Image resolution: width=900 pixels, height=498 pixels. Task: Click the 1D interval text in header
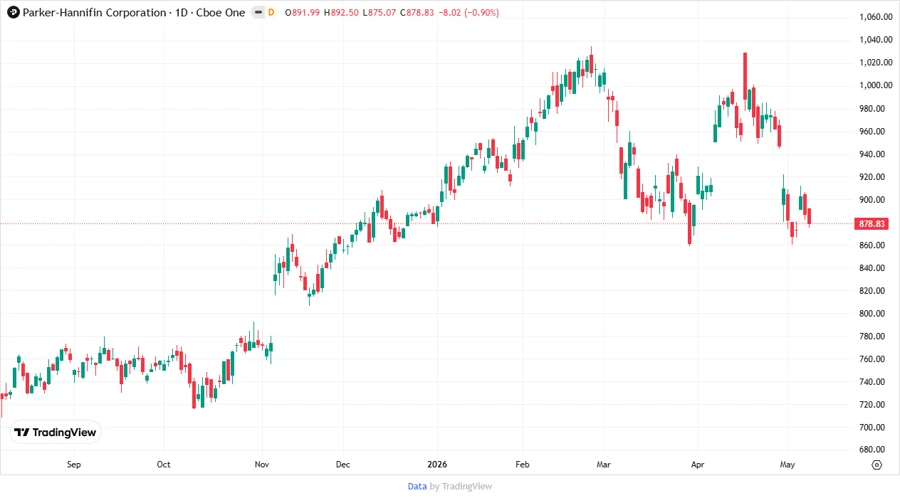(181, 12)
